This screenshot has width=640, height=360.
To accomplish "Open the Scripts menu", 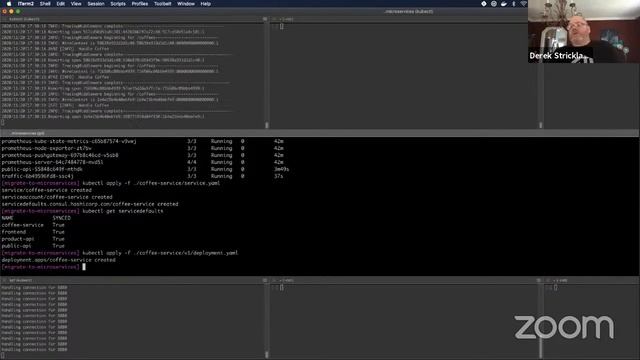I will coord(118,4).
